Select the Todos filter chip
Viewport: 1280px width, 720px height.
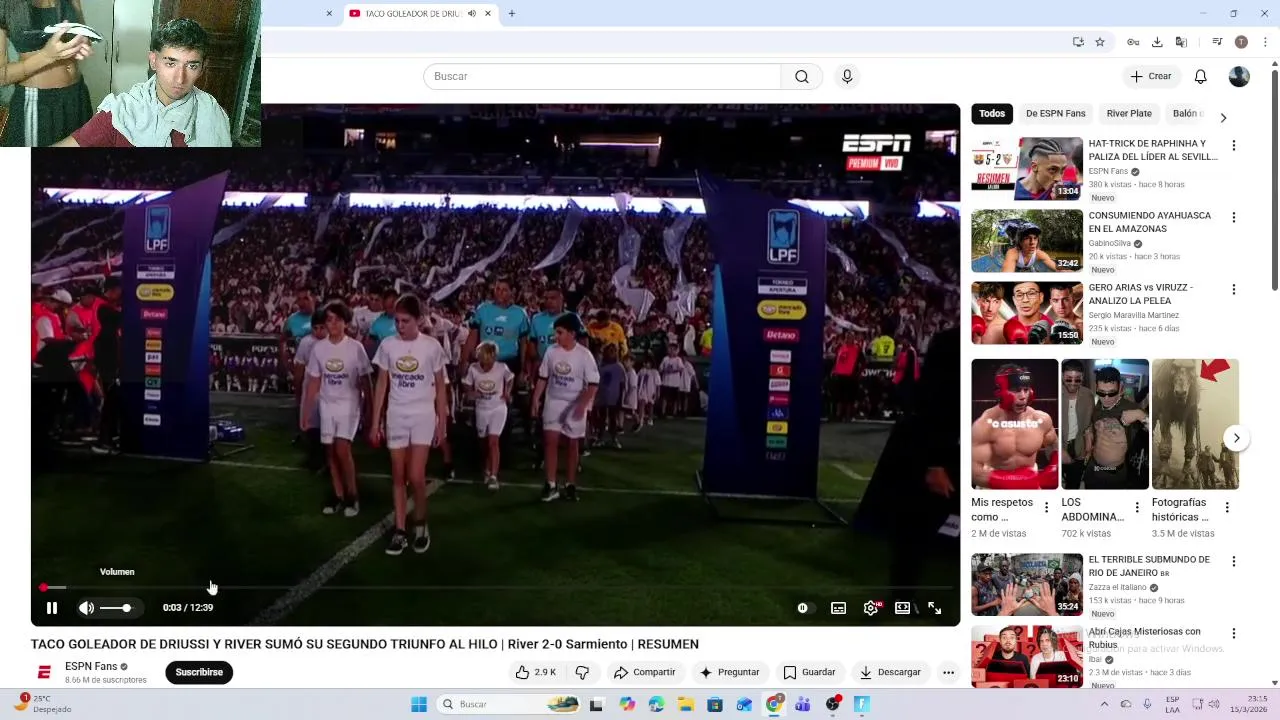point(992,114)
